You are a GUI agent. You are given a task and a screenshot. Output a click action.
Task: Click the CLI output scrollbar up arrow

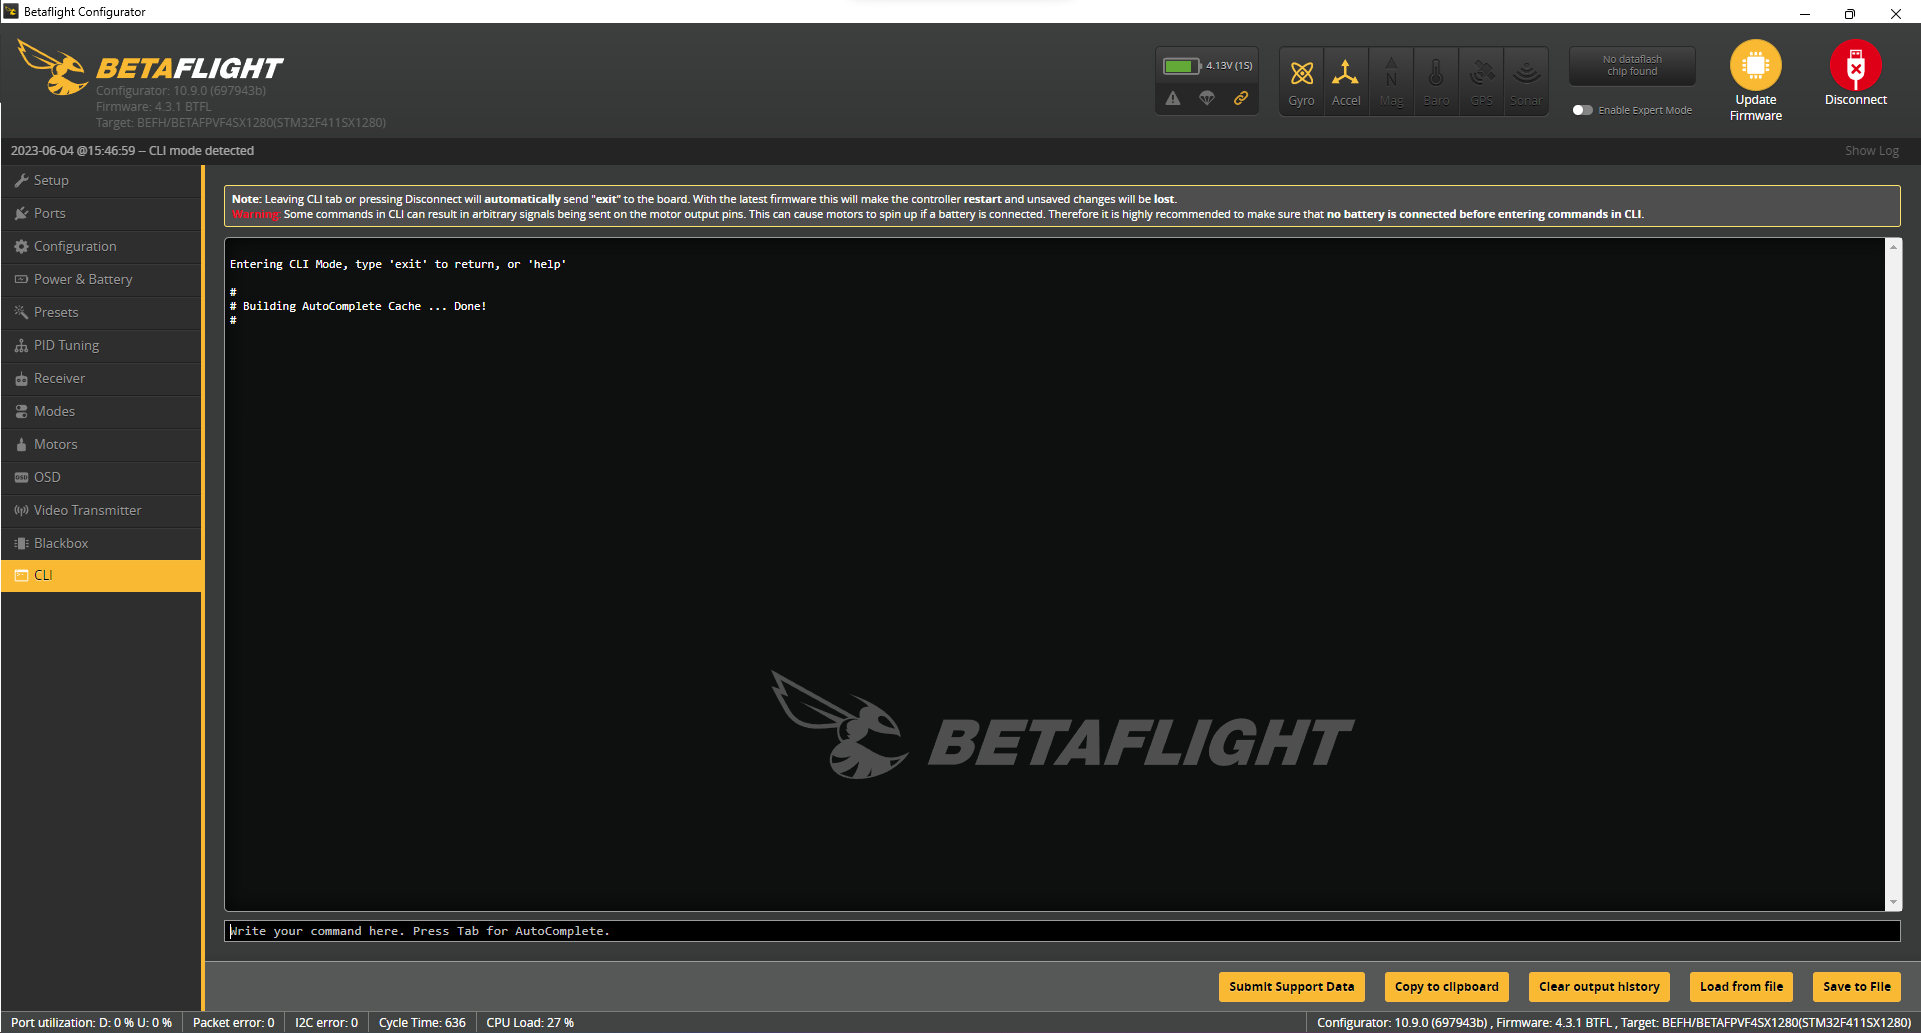1893,245
